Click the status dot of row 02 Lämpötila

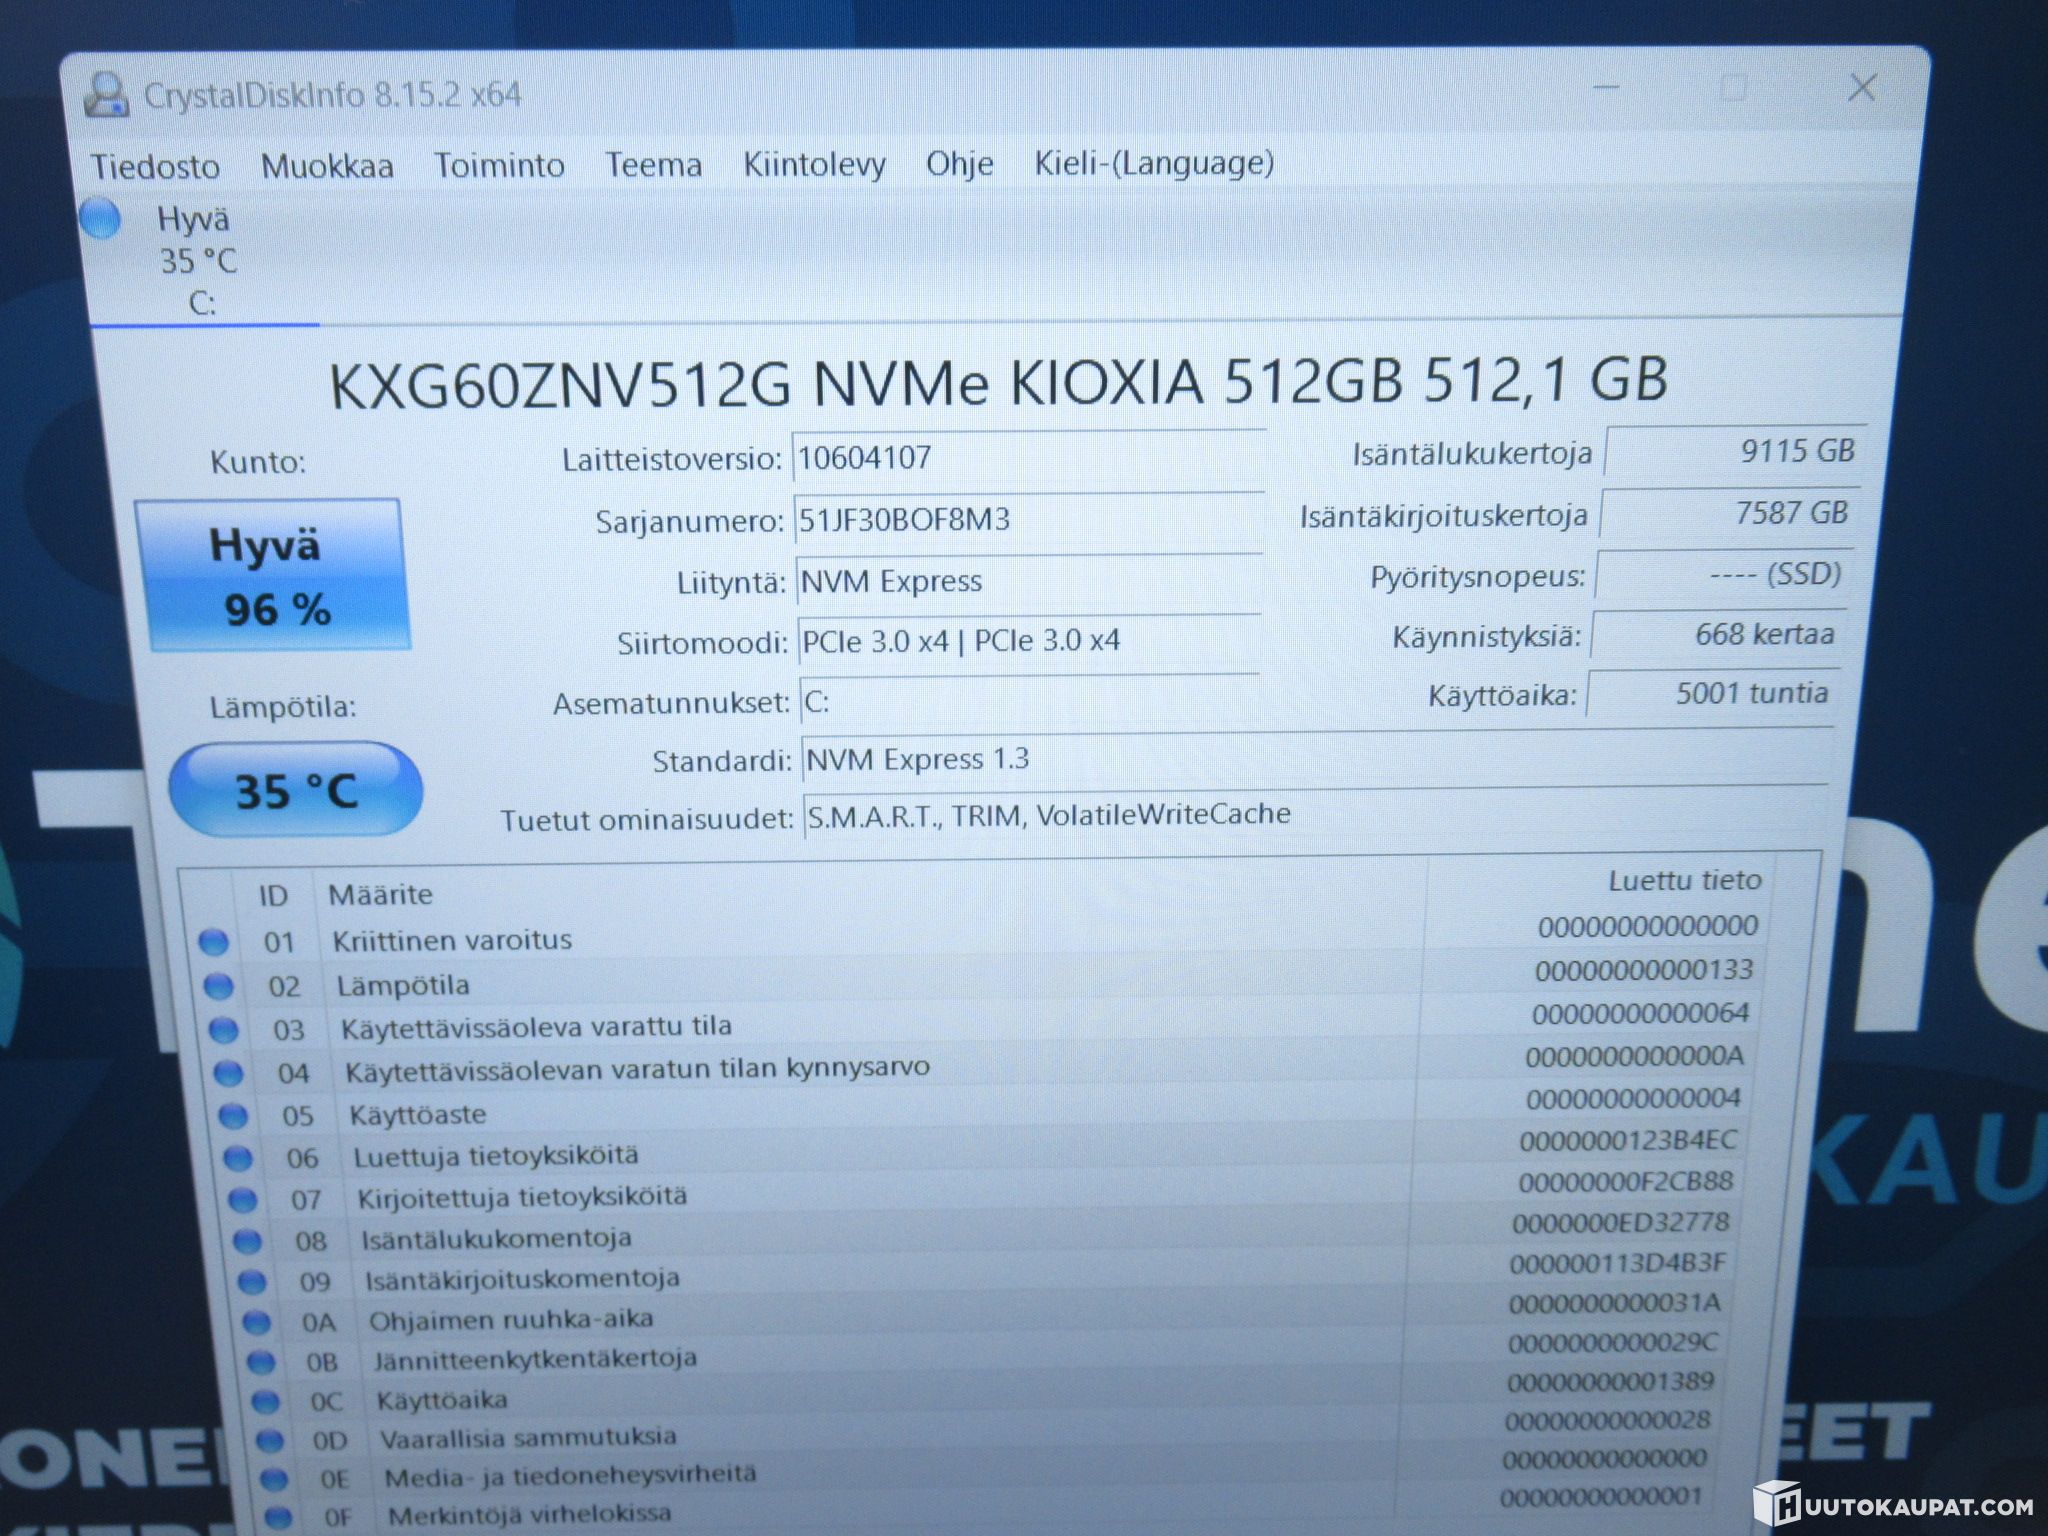pyautogui.click(x=218, y=986)
